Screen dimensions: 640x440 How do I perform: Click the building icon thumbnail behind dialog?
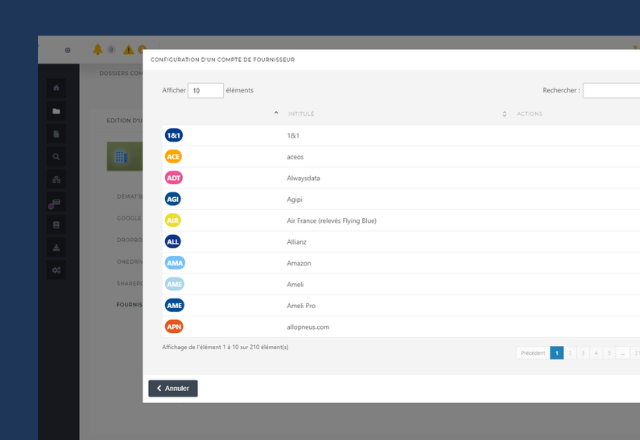point(124,156)
